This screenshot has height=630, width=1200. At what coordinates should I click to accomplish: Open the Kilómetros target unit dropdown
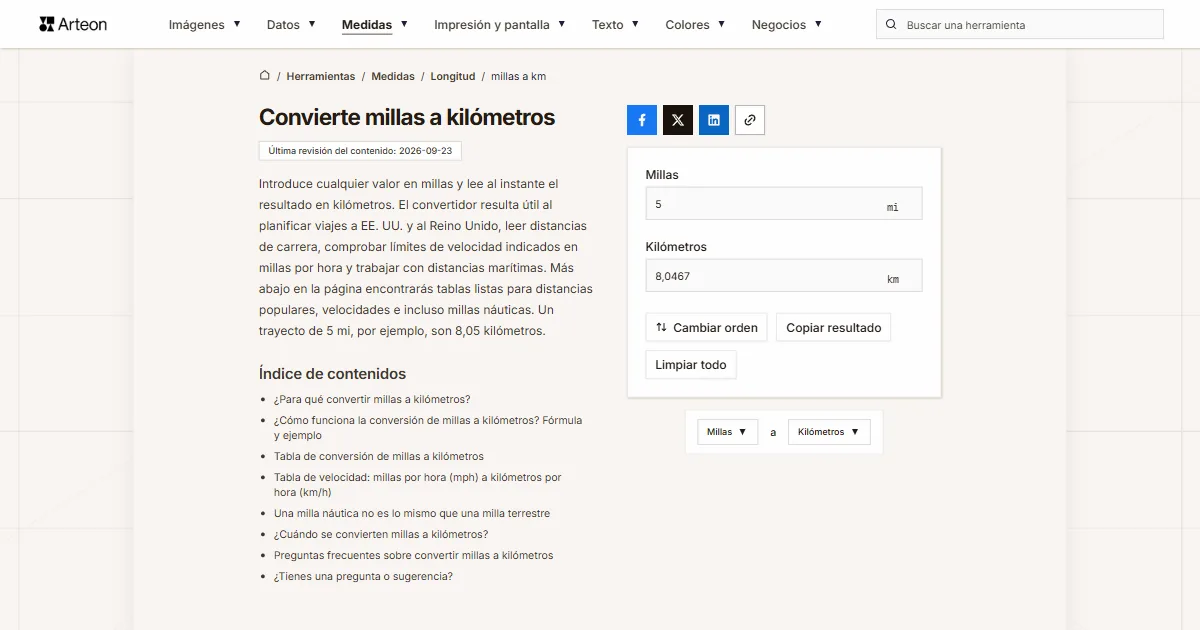click(x=829, y=432)
